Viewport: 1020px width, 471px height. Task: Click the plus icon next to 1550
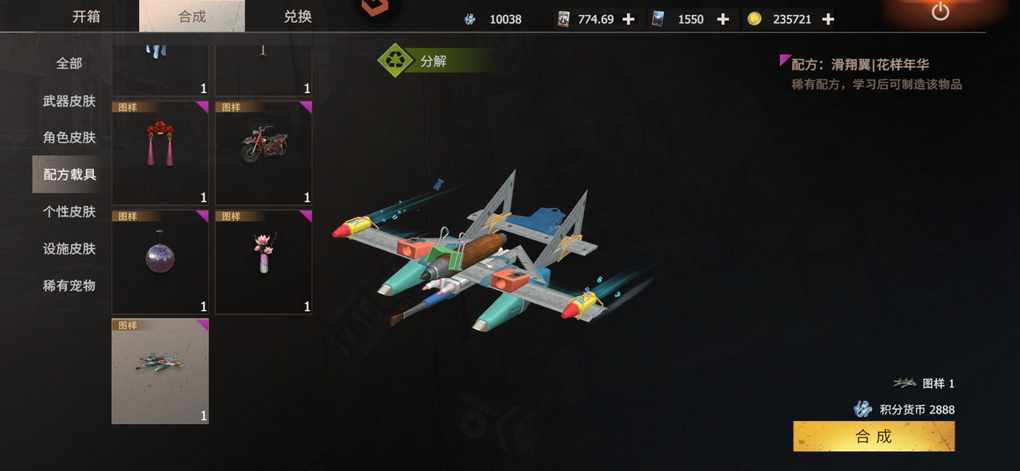click(723, 19)
